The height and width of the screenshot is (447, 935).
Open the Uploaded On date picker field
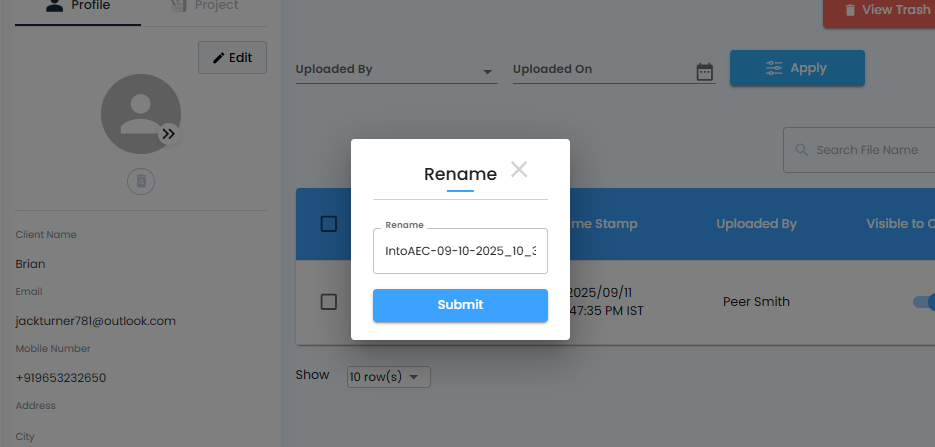602,70
